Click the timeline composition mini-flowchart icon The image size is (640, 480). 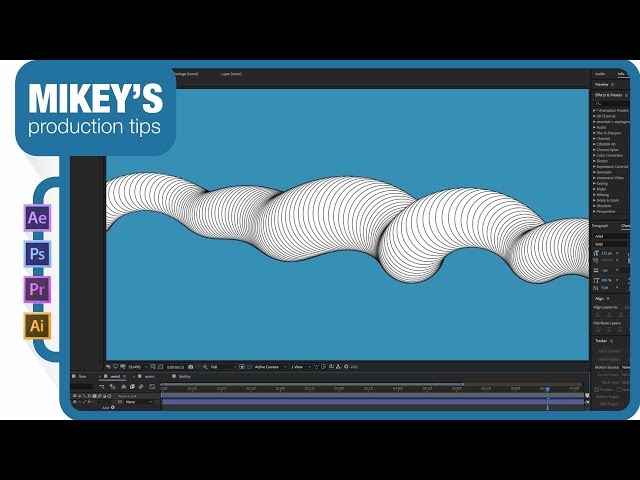click(x=102, y=387)
